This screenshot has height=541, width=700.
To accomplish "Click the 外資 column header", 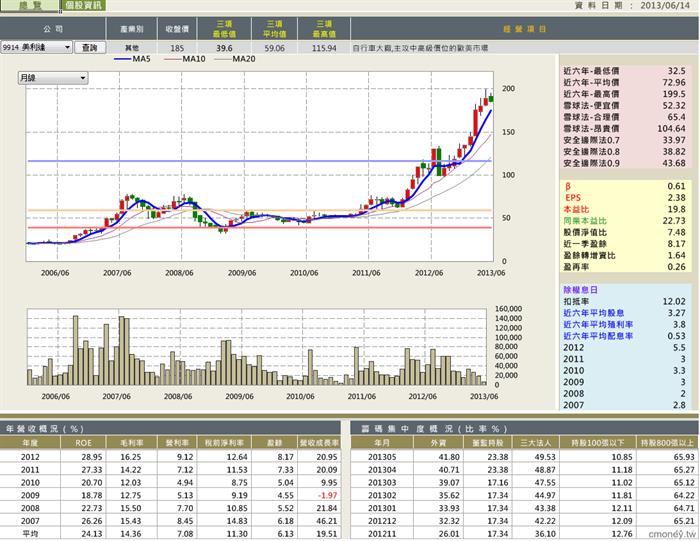I will pos(436,443).
